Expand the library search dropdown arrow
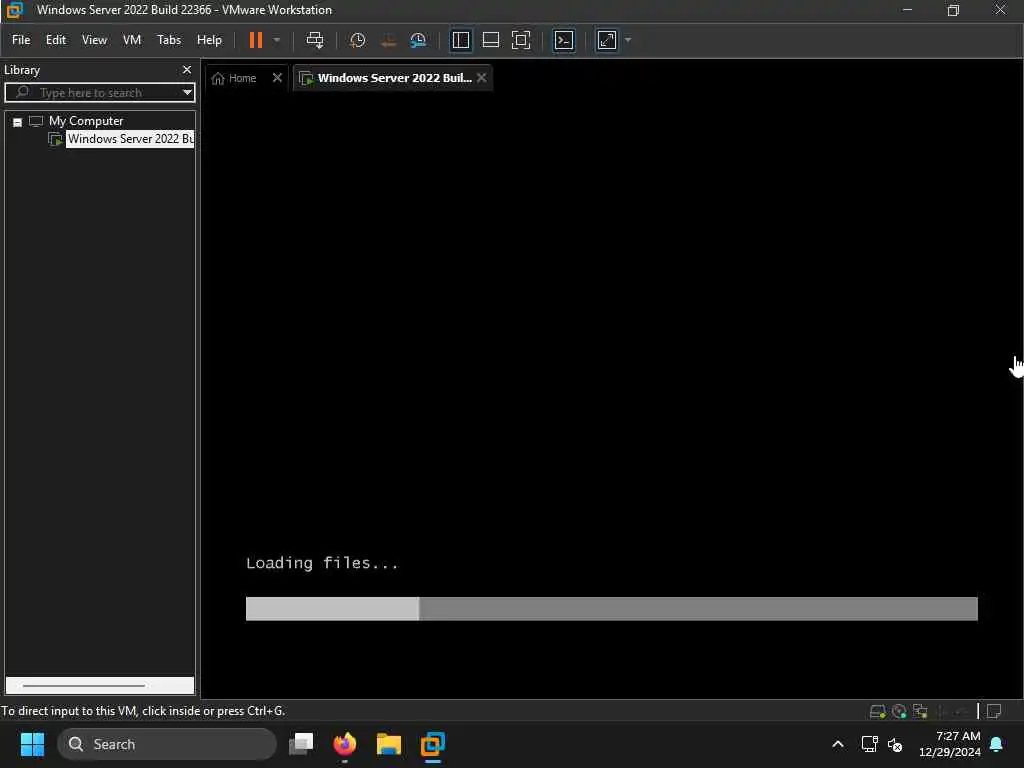Viewport: 1024px width, 768px height. (187, 92)
